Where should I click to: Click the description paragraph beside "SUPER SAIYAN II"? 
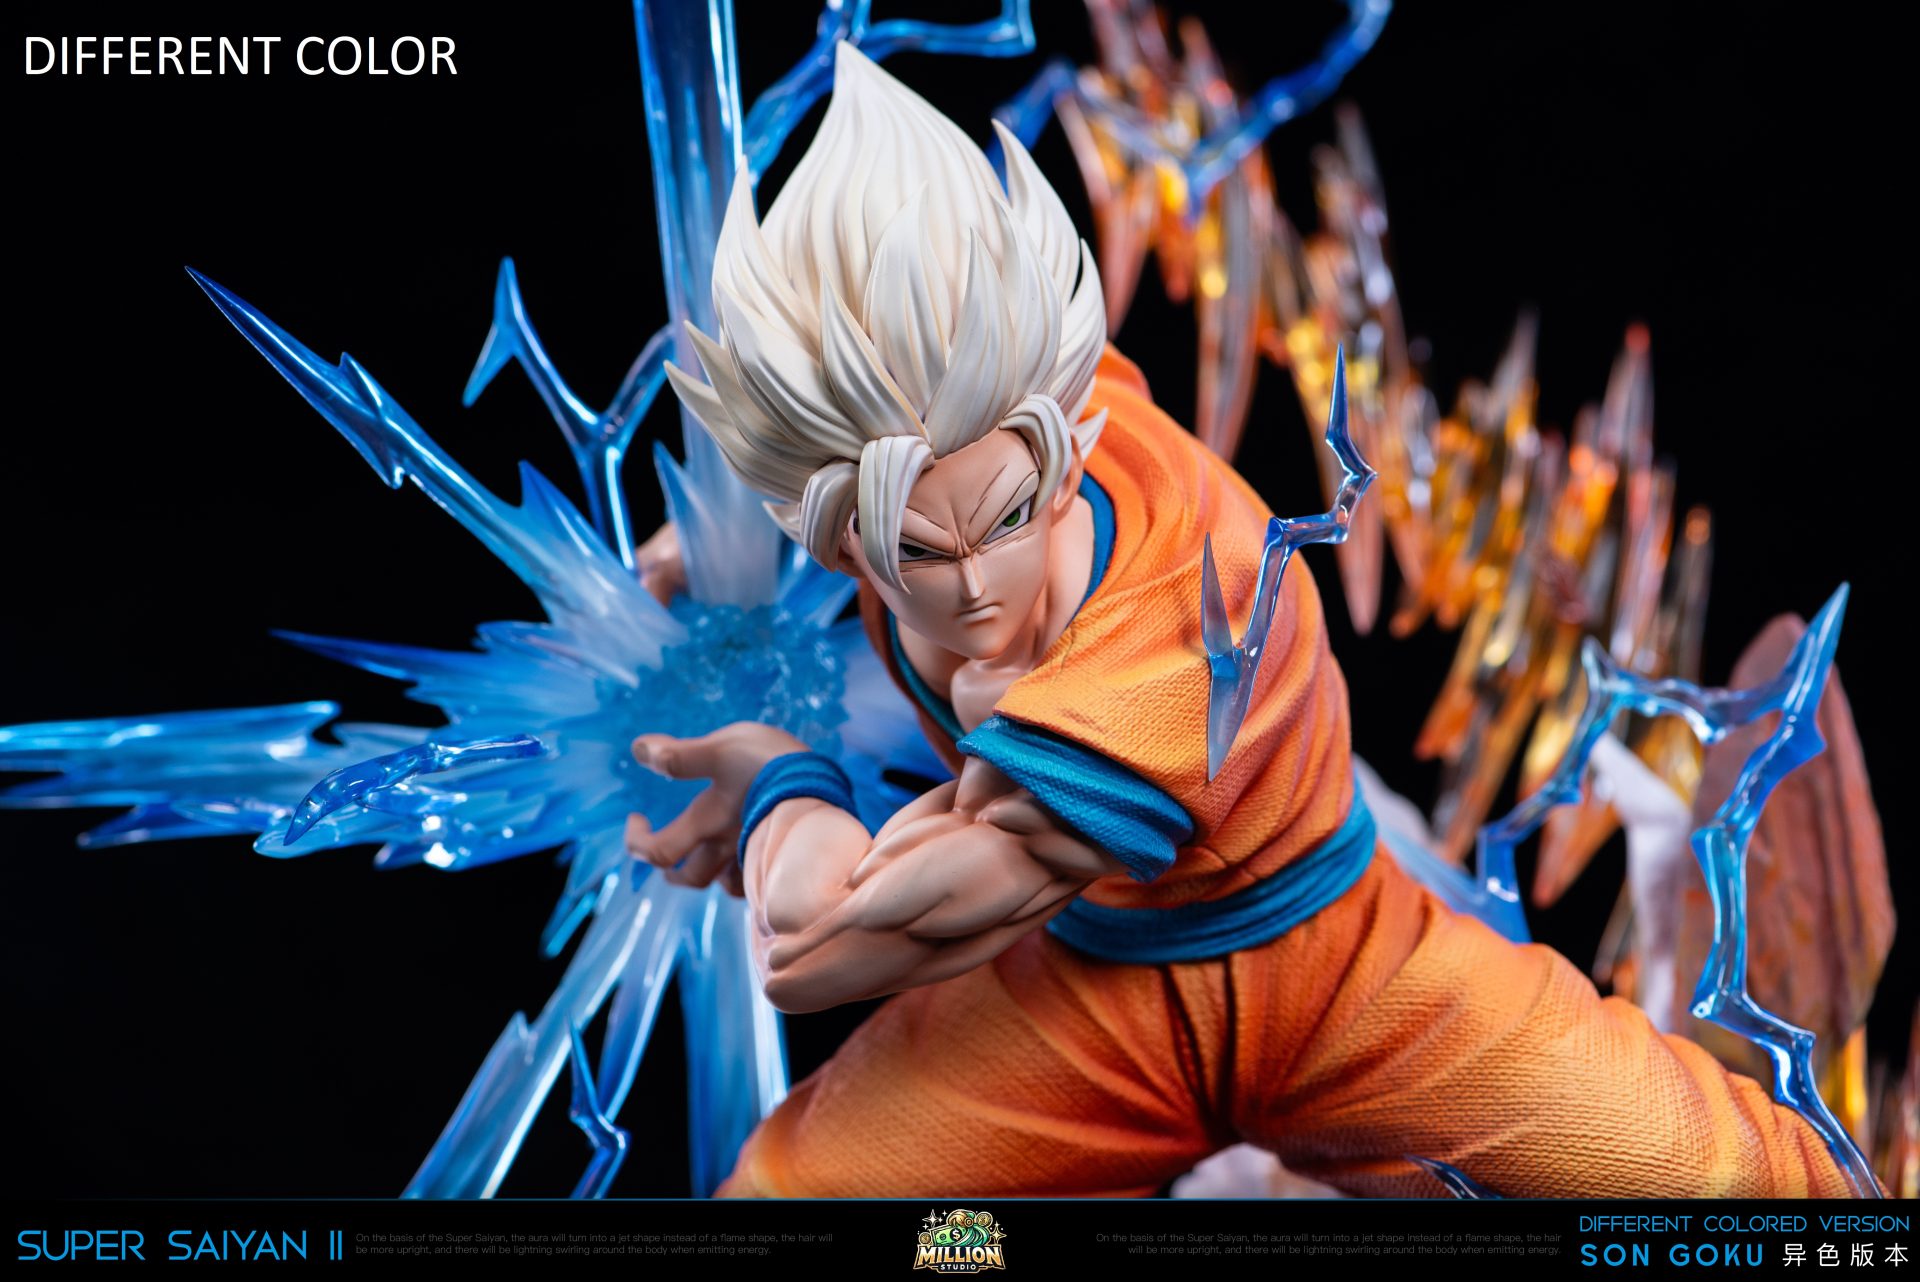(594, 1244)
